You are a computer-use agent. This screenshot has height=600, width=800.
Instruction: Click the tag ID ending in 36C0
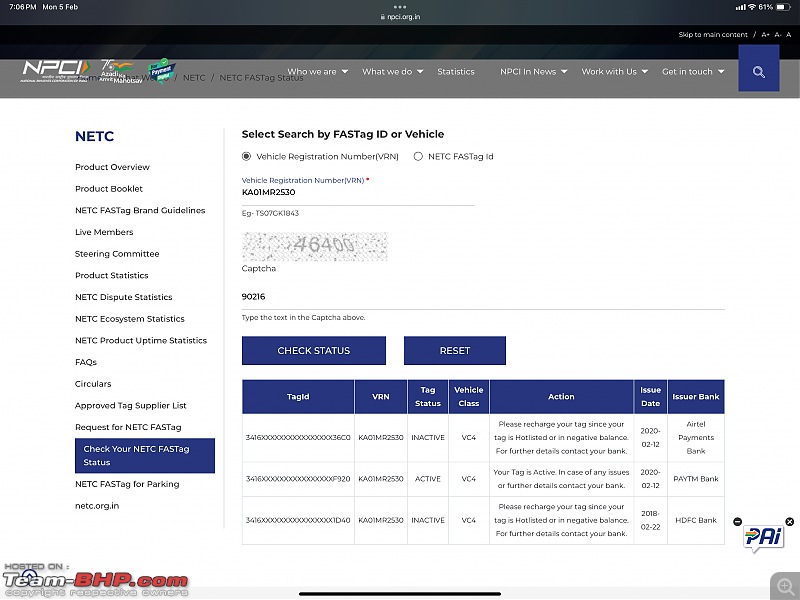[298, 438]
